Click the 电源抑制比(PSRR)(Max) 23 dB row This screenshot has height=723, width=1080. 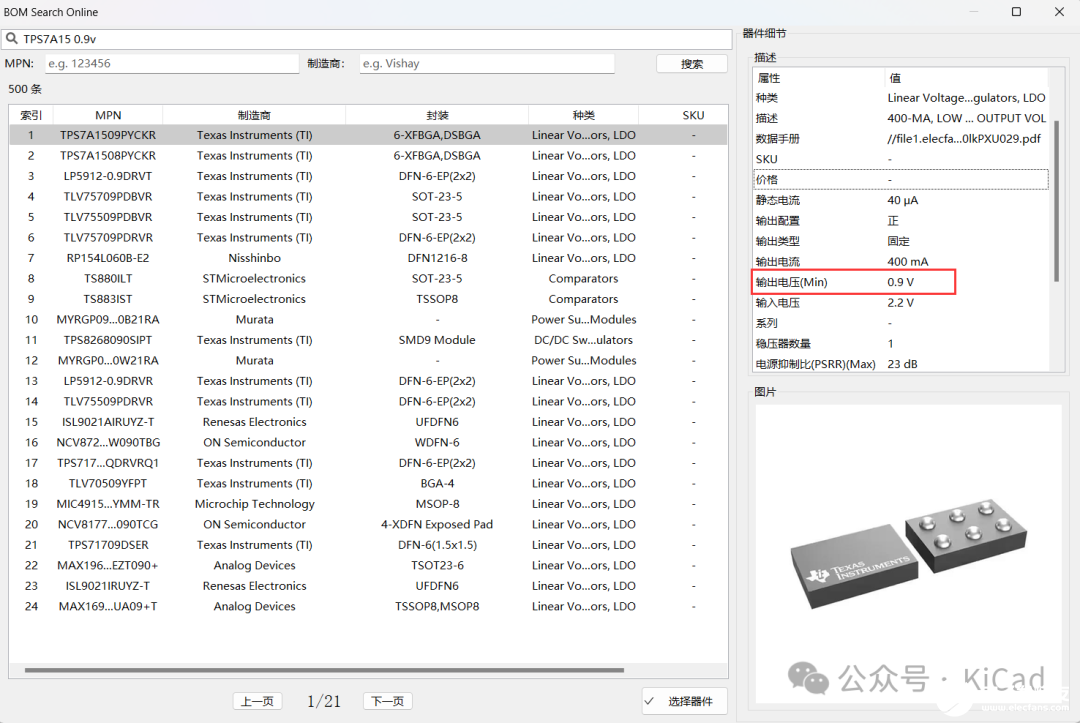[900, 364]
